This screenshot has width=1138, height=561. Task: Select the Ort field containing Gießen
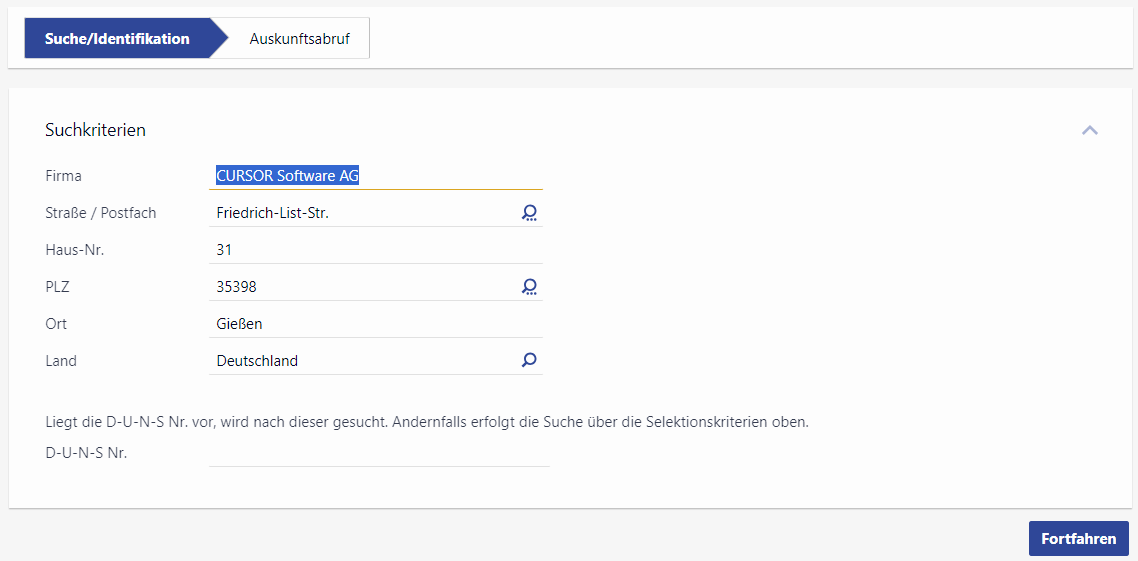tap(377, 324)
